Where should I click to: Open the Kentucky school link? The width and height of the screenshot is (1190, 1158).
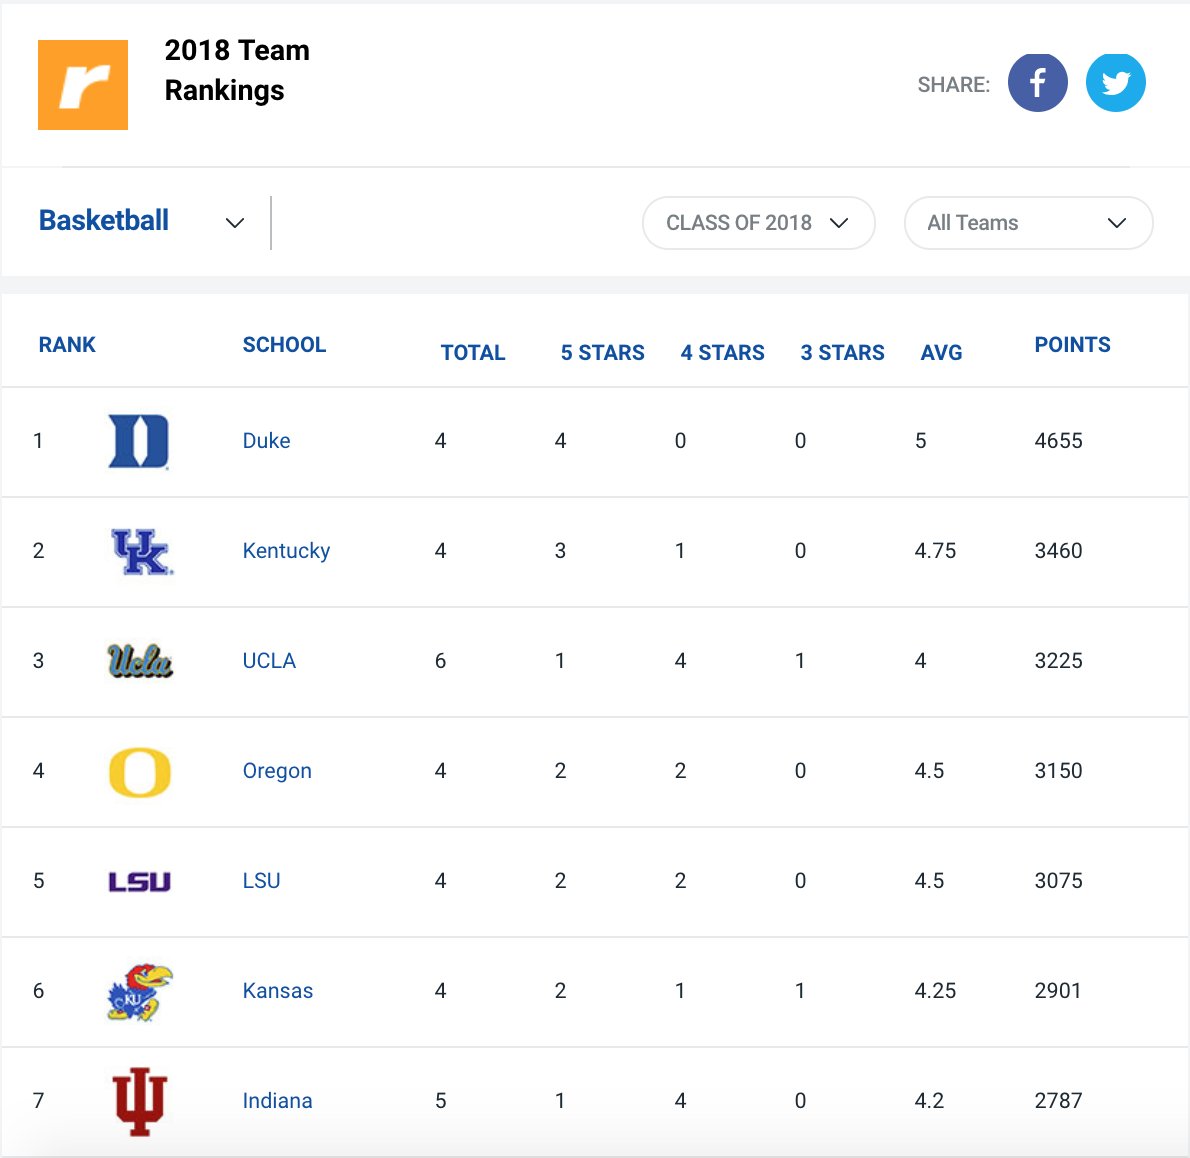coord(286,551)
